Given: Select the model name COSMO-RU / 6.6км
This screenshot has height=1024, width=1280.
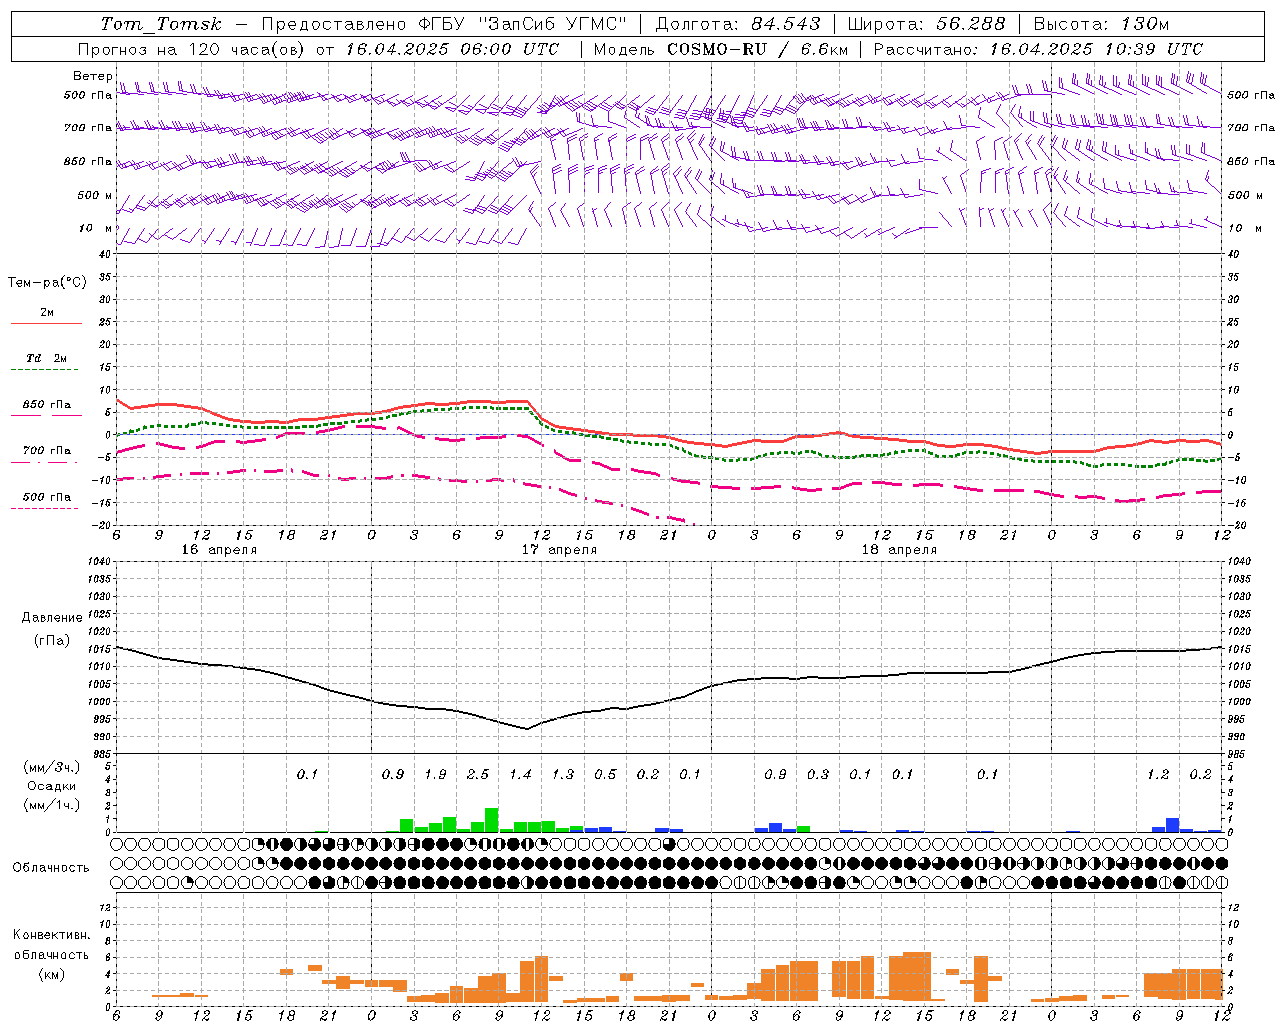Looking at the screenshot, I should pyautogui.click(x=758, y=49).
